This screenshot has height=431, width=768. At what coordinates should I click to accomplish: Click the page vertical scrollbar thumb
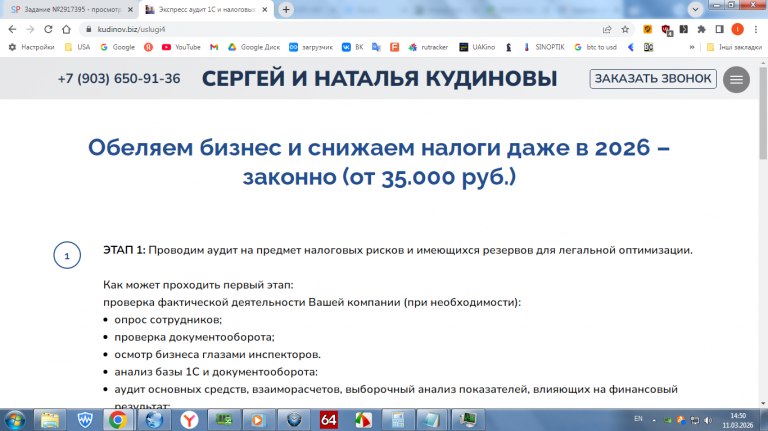tap(763, 113)
